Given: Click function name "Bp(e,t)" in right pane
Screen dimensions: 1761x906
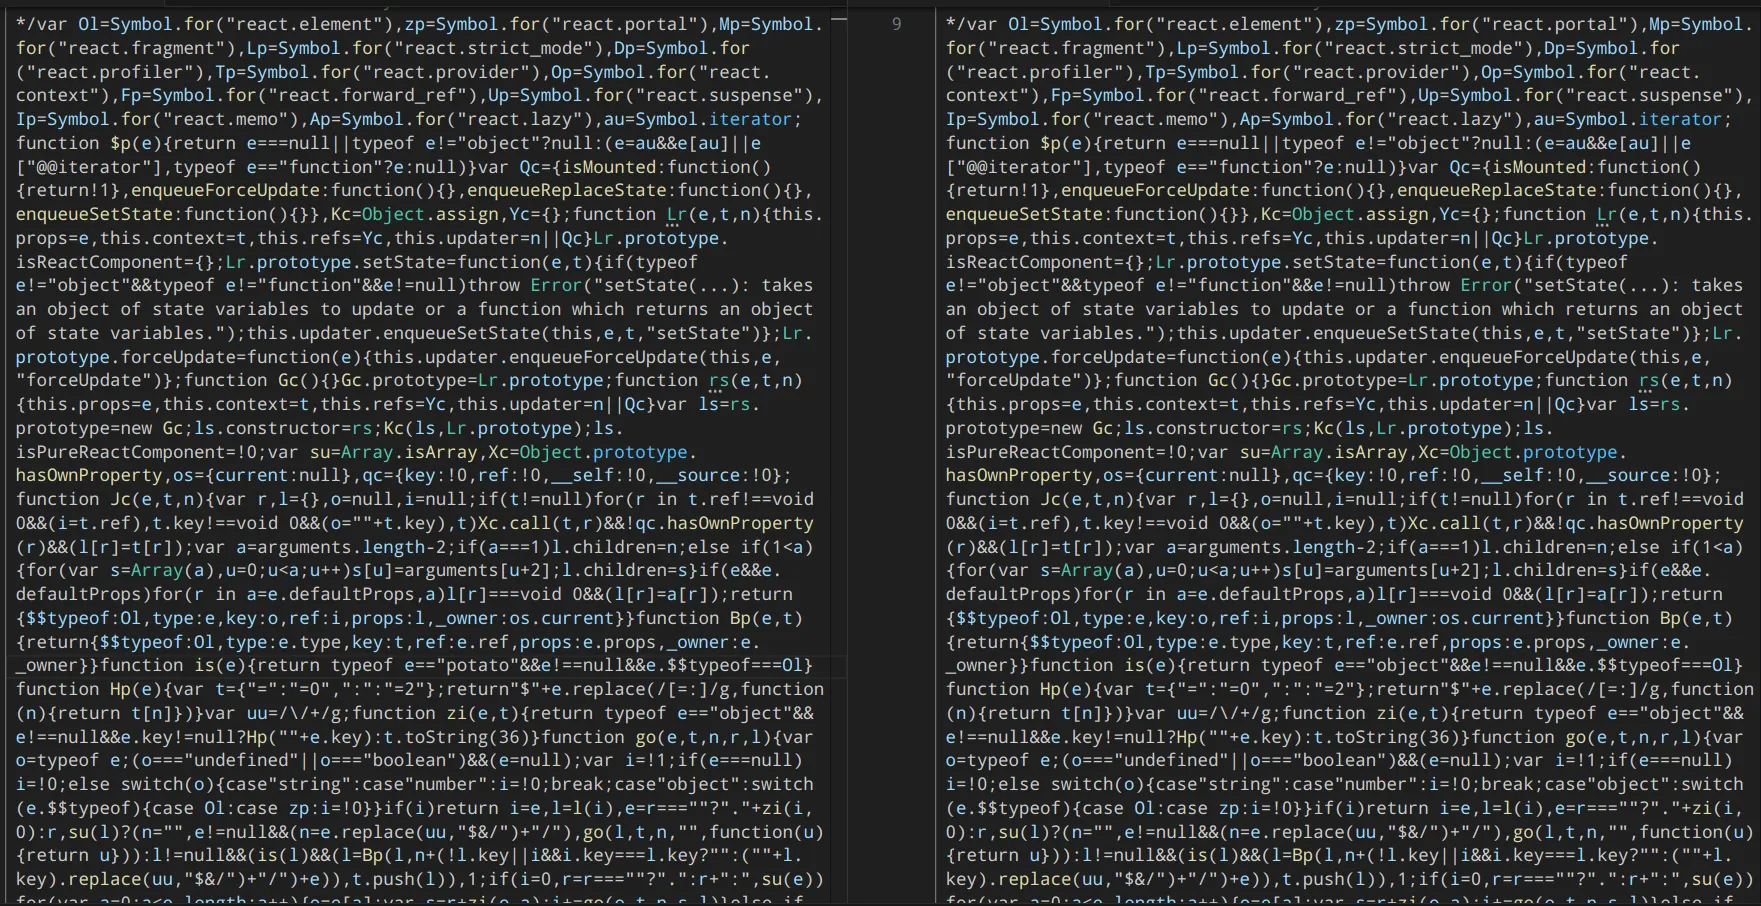Looking at the screenshot, I should 1696,618.
